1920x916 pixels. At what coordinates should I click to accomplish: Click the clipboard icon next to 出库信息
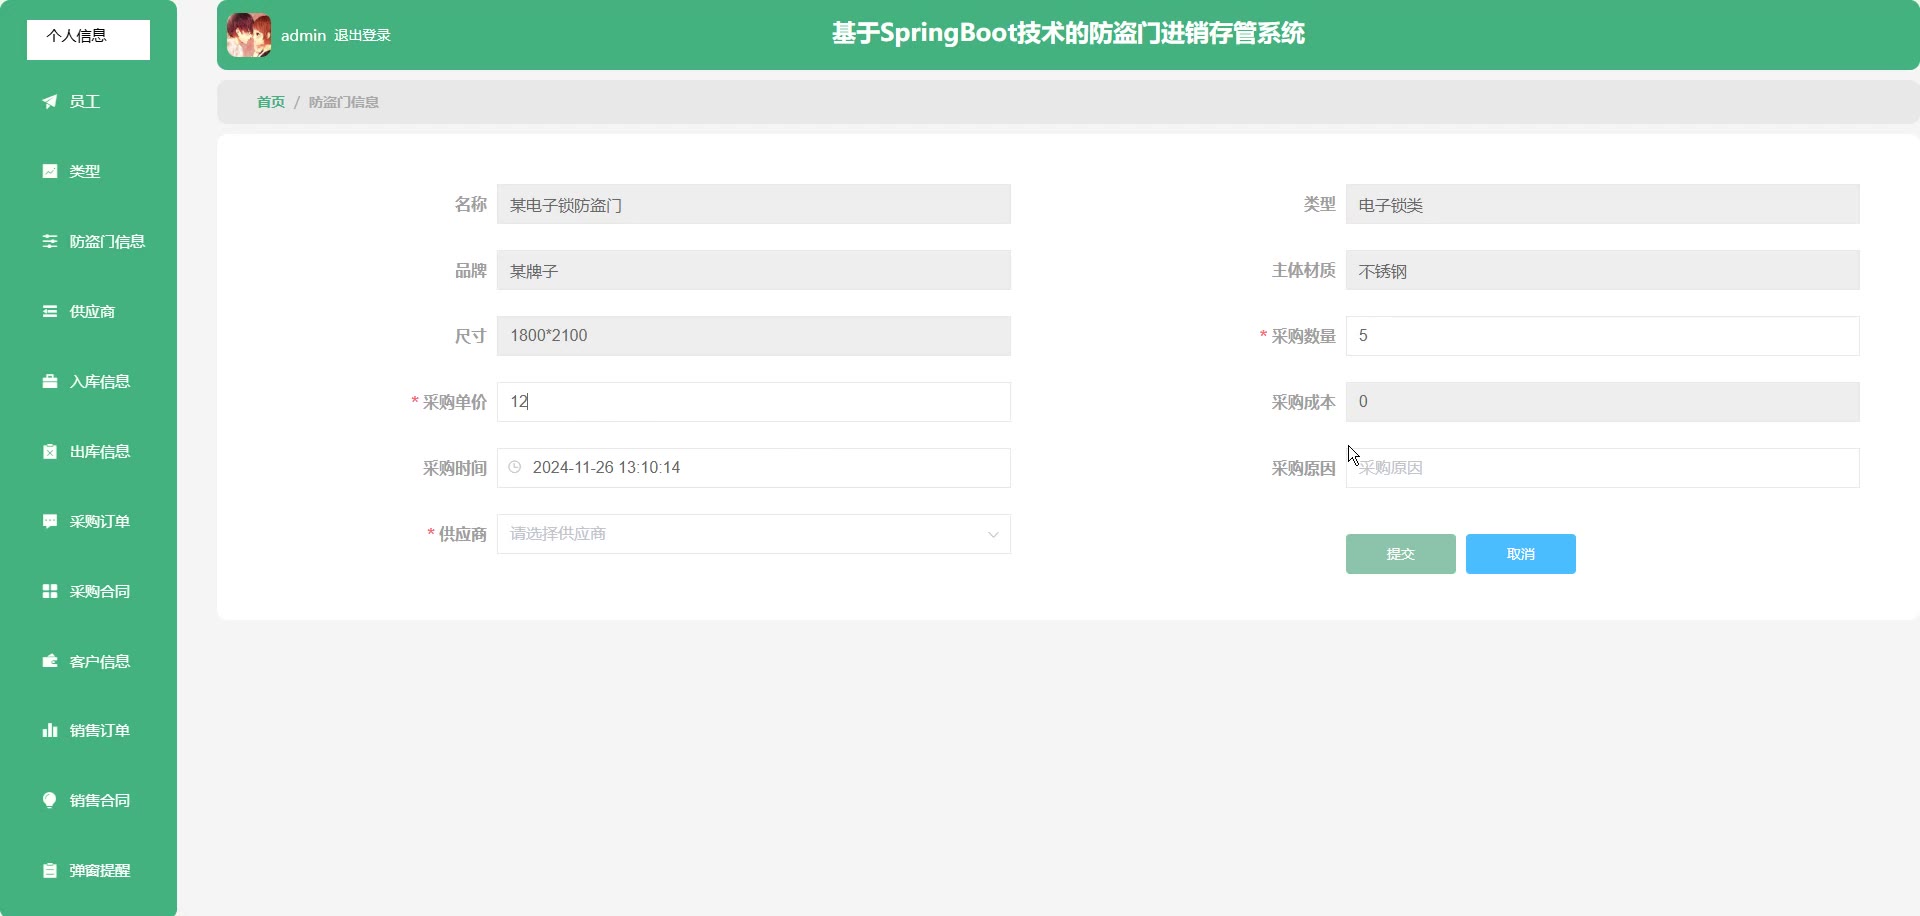(49, 451)
